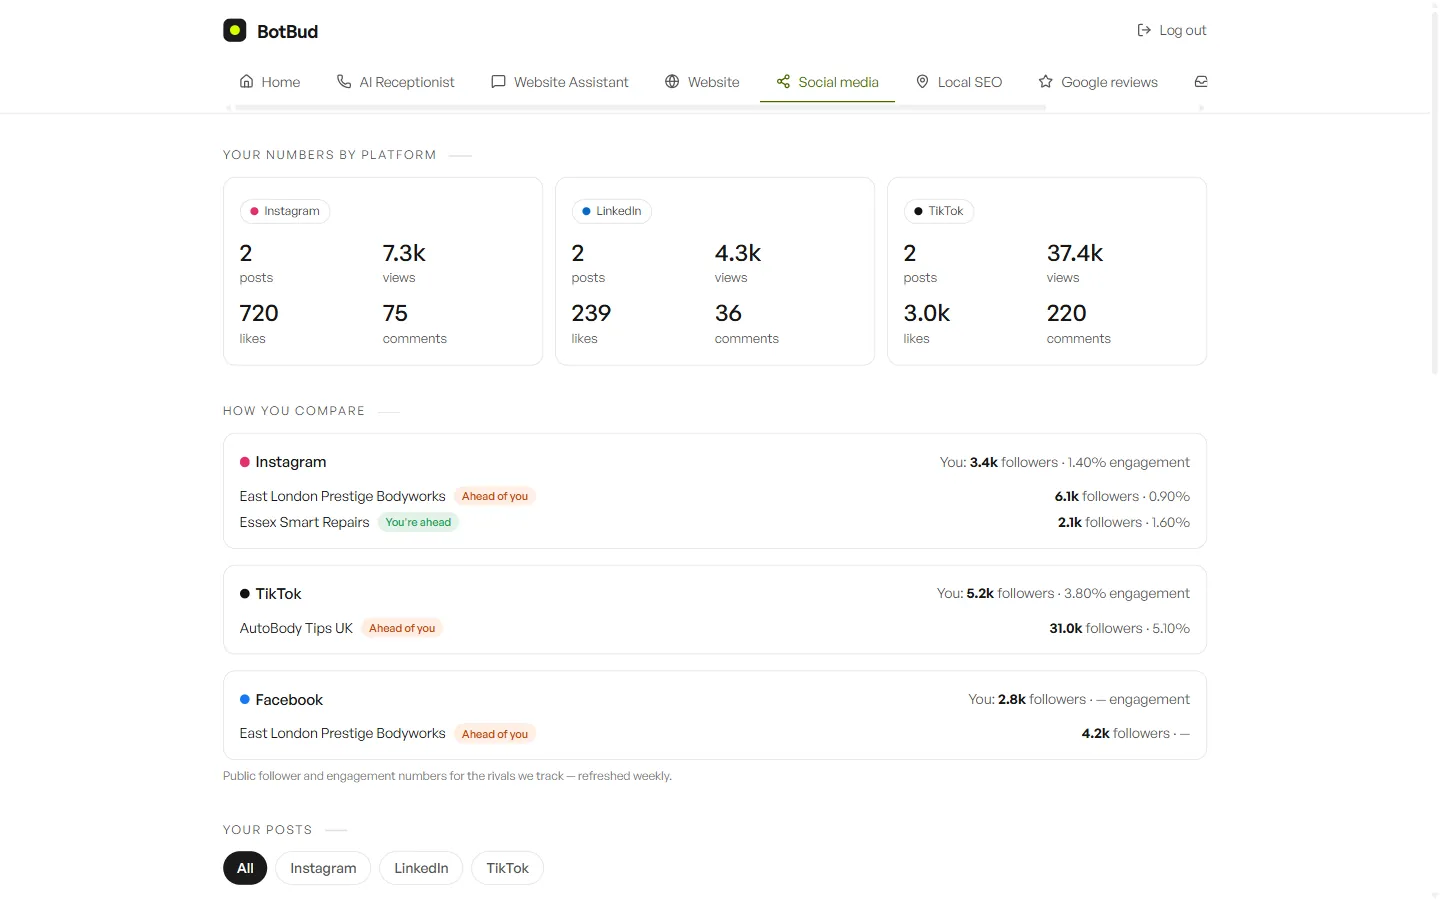Click the LinkedIn platform badge in numbers card
Viewport: 1440px width, 900px height.
pos(612,211)
